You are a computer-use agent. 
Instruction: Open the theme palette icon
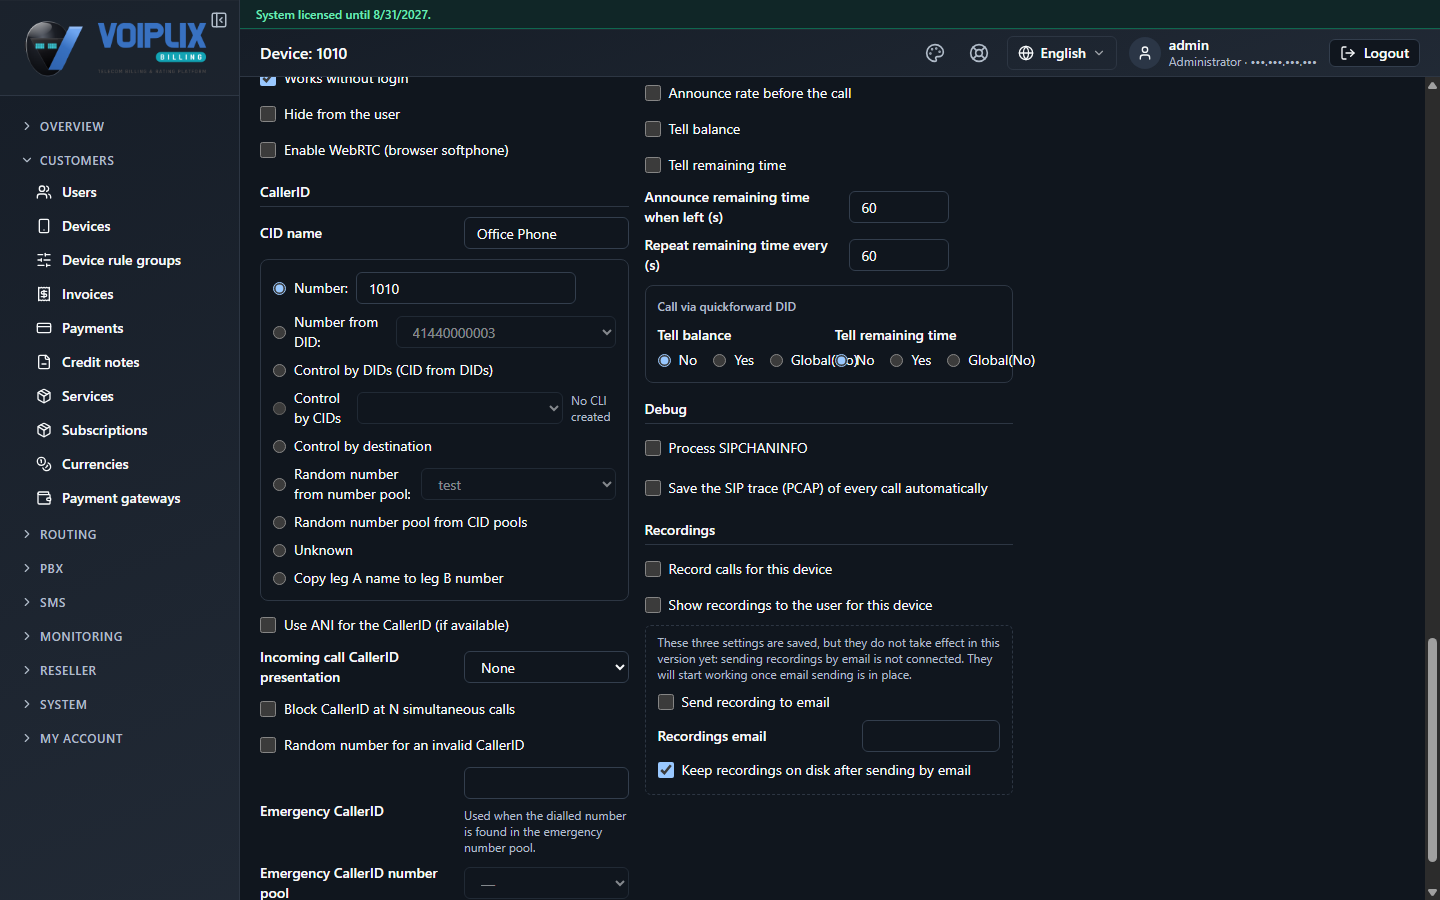935,53
